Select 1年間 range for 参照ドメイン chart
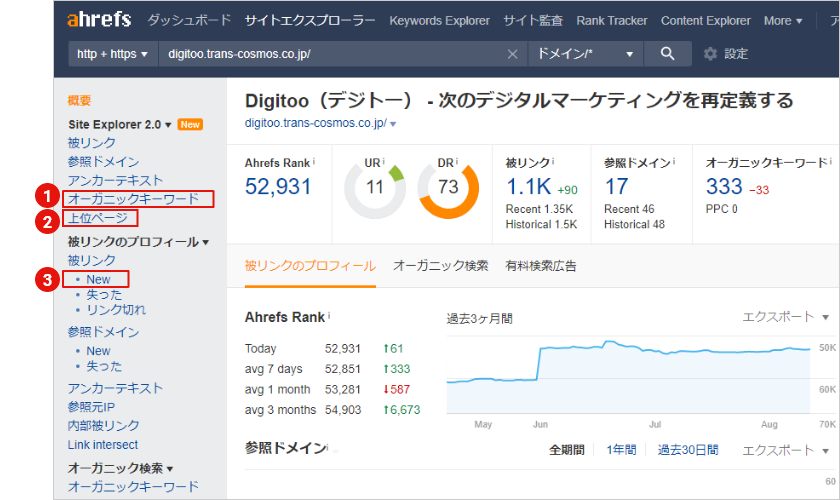840x500 pixels. (621, 450)
